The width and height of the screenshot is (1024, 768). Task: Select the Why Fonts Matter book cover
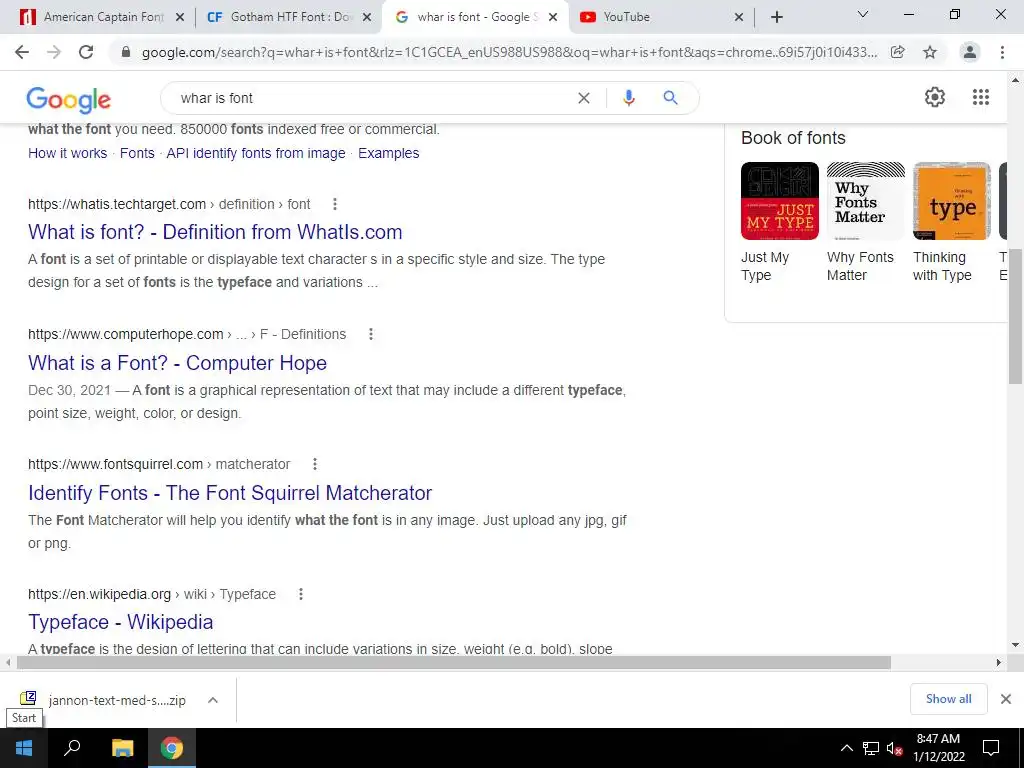[x=865, y=201]
